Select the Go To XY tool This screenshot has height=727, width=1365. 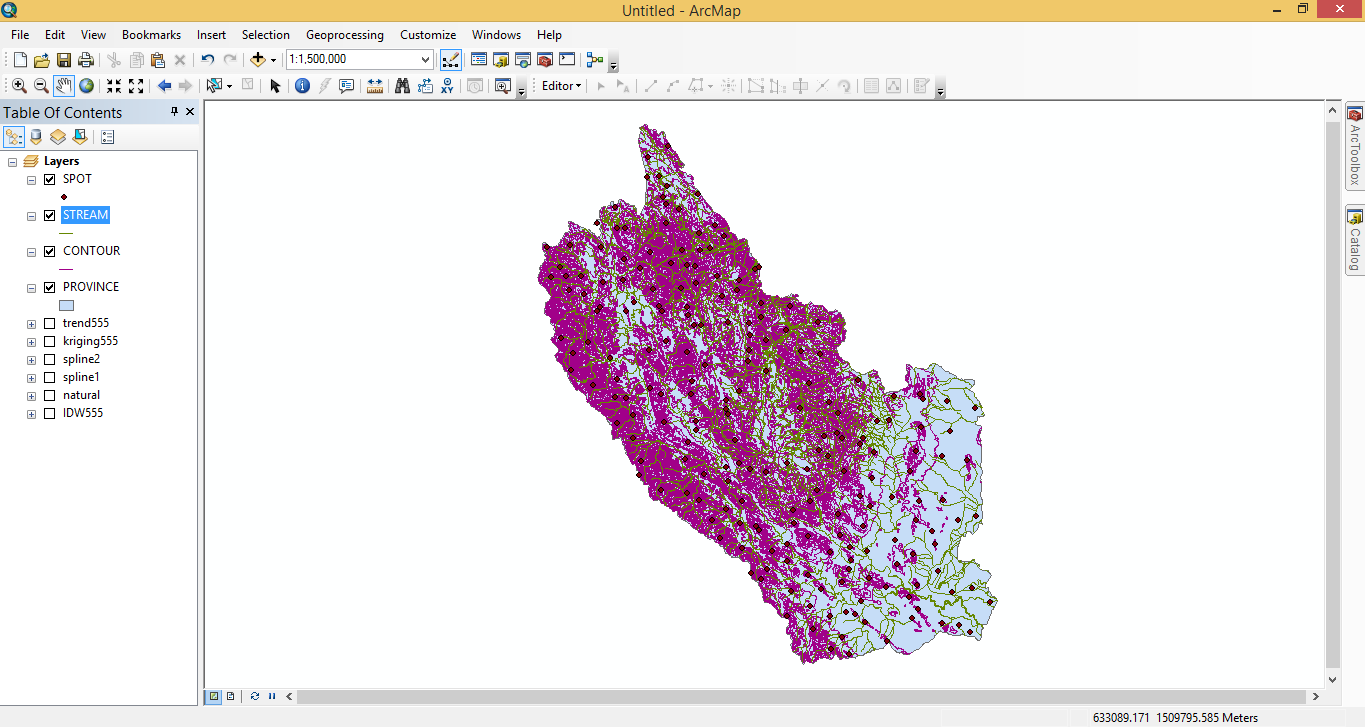(x=446, y=86)
